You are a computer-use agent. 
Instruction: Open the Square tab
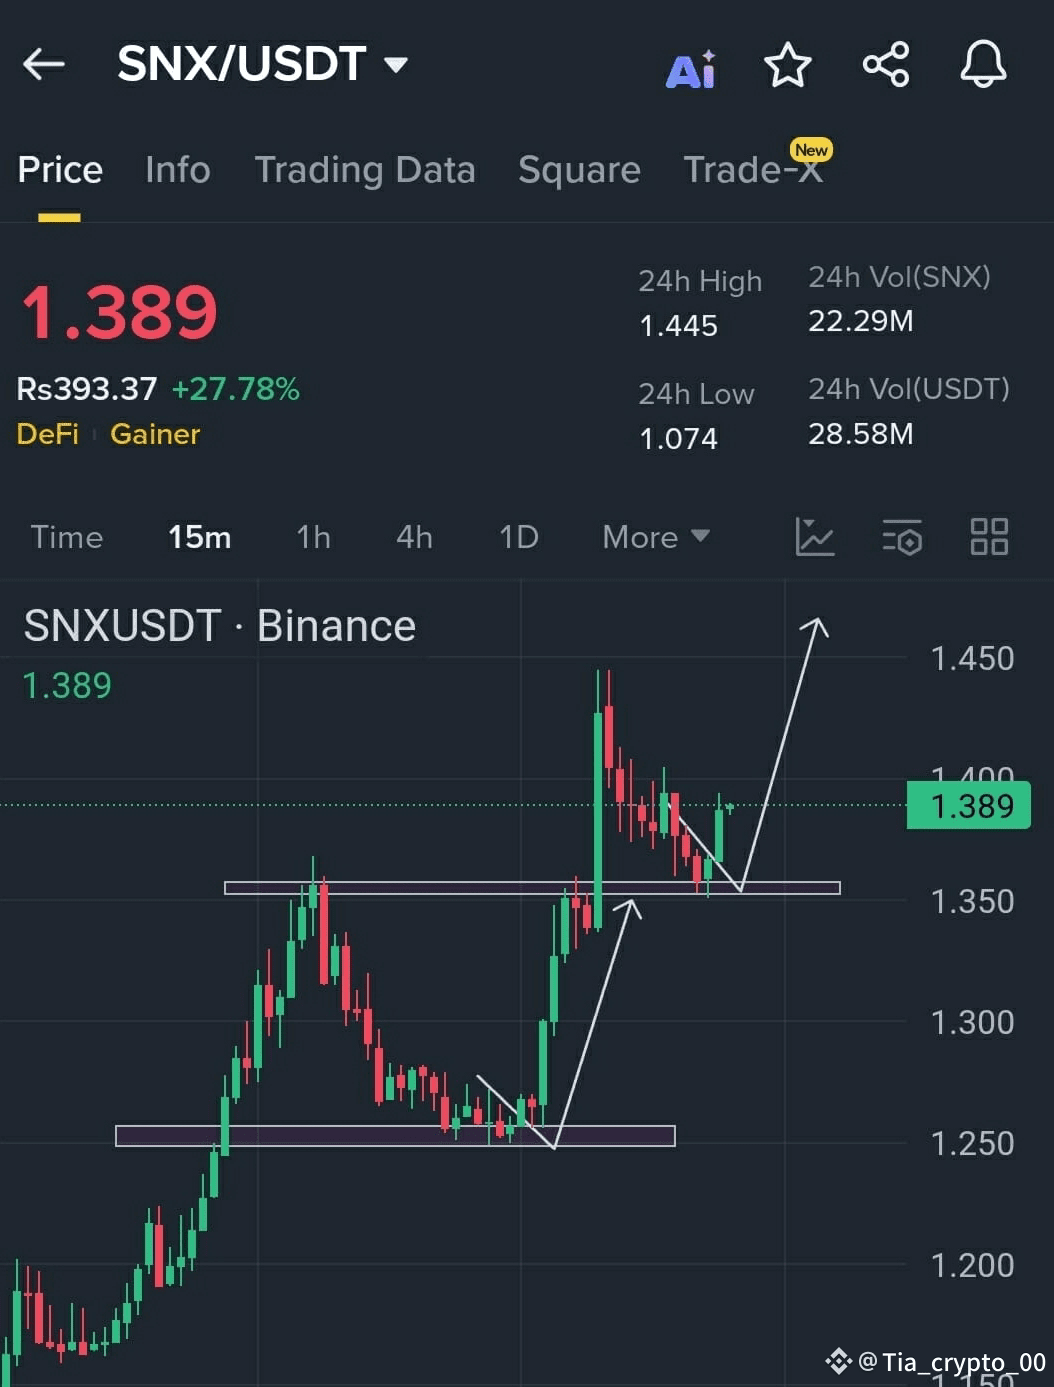[579, 170]
